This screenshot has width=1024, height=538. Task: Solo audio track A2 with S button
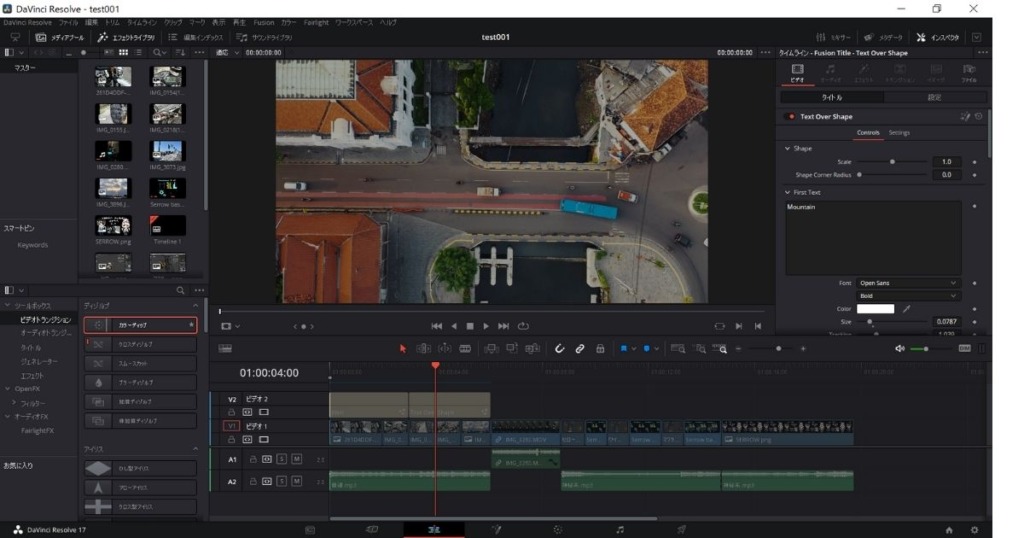[282, 481]
